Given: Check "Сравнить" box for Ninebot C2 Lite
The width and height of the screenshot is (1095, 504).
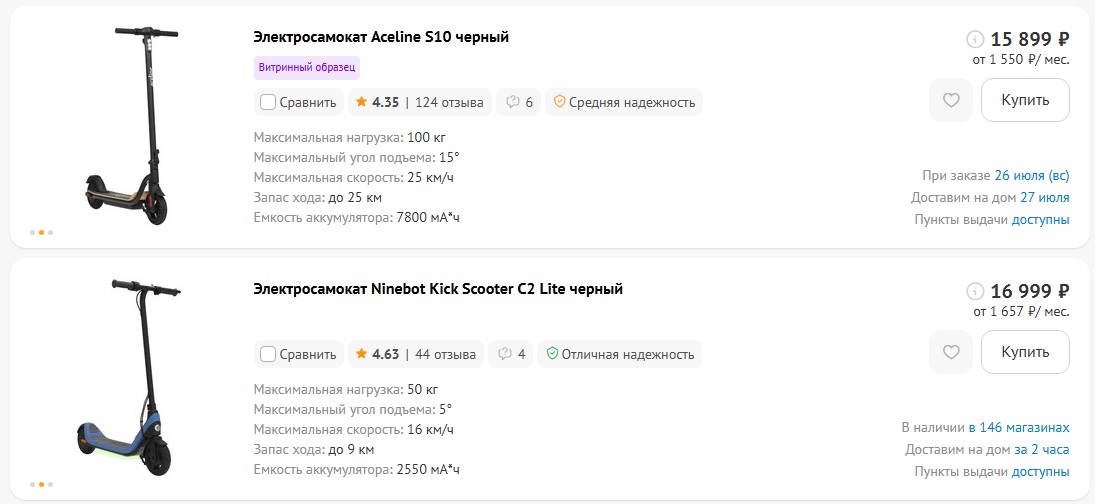Looking at the screenshot, I should (267, 355).
